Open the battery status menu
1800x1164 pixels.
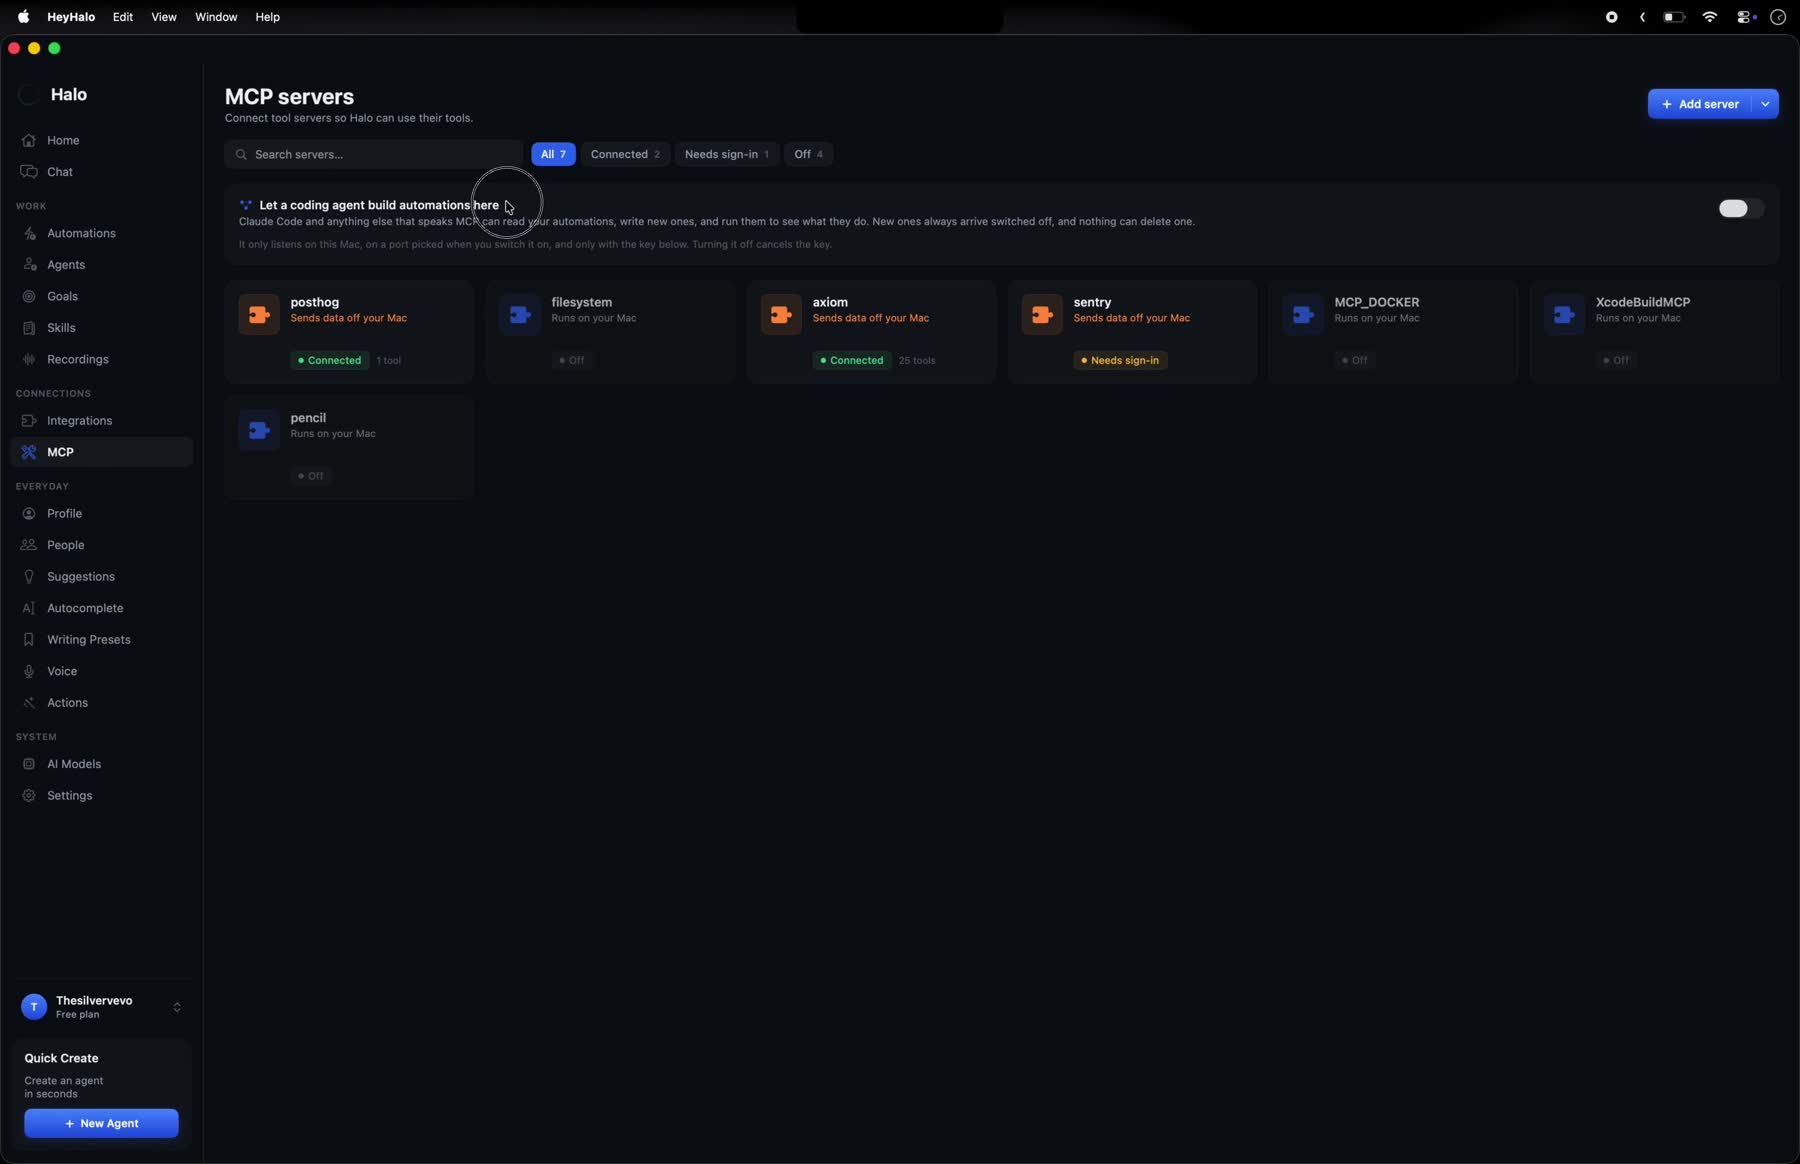(x=1674, y=17)
